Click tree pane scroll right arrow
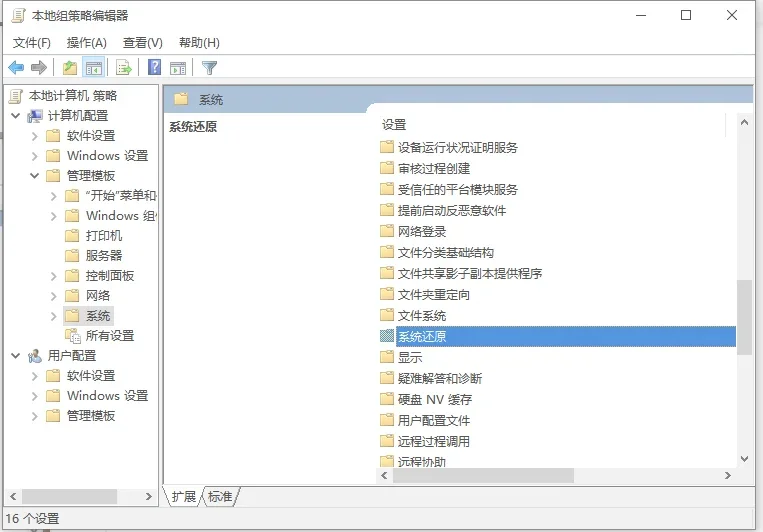 [x=149, y=496]
